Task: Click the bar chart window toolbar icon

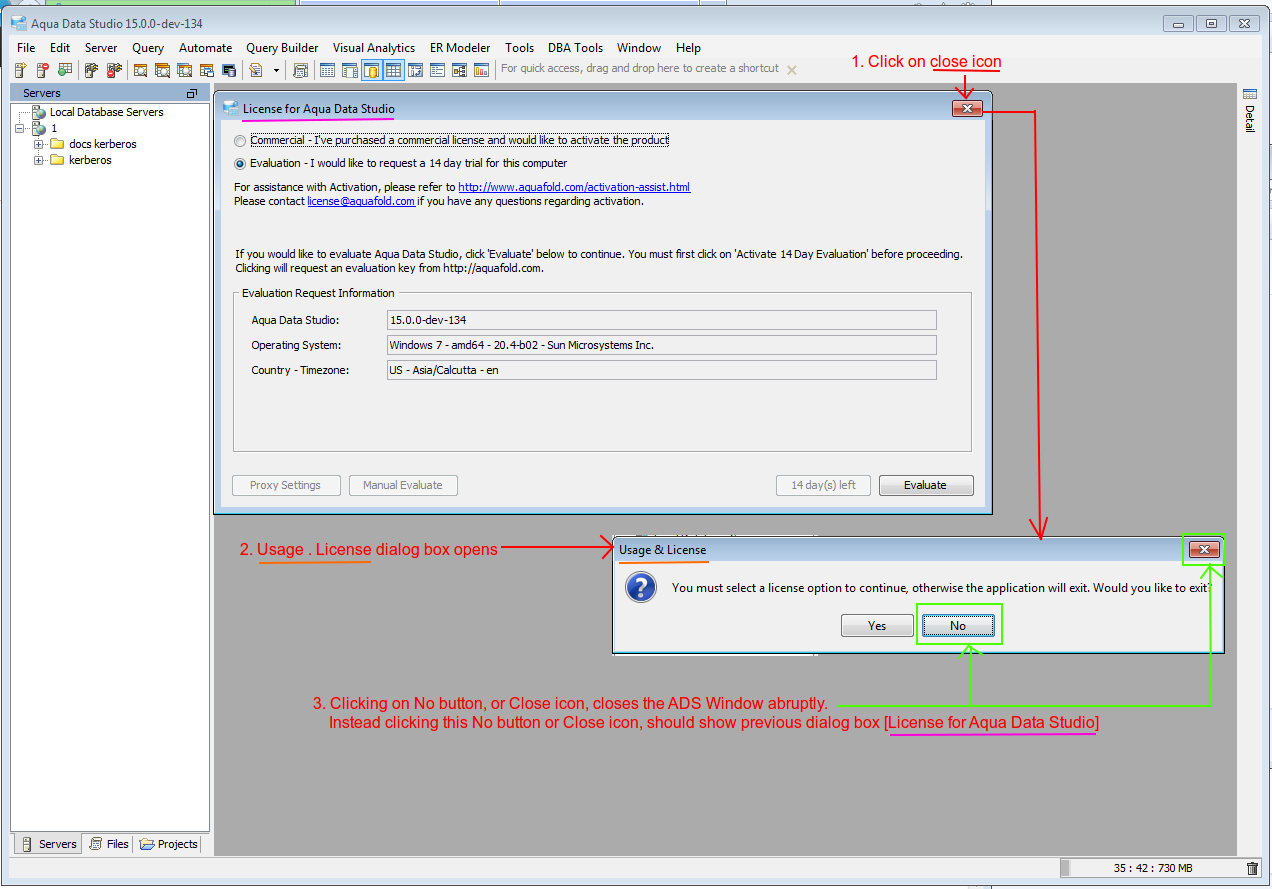Action: click(x=481, y=70)
